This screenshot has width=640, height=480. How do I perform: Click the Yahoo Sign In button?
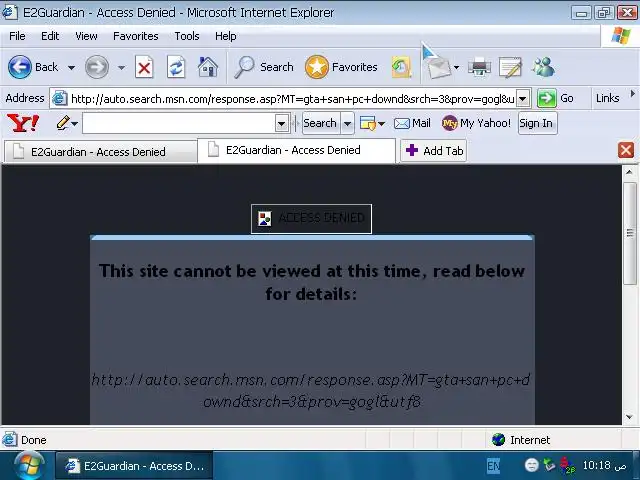click(x=537, y=123)
